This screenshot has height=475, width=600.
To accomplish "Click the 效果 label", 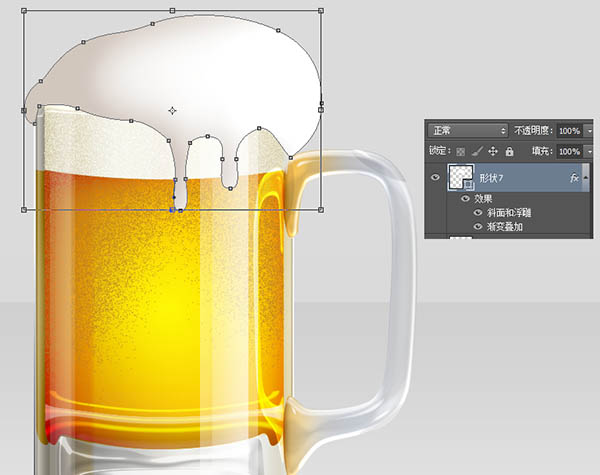I will (483, 199).
